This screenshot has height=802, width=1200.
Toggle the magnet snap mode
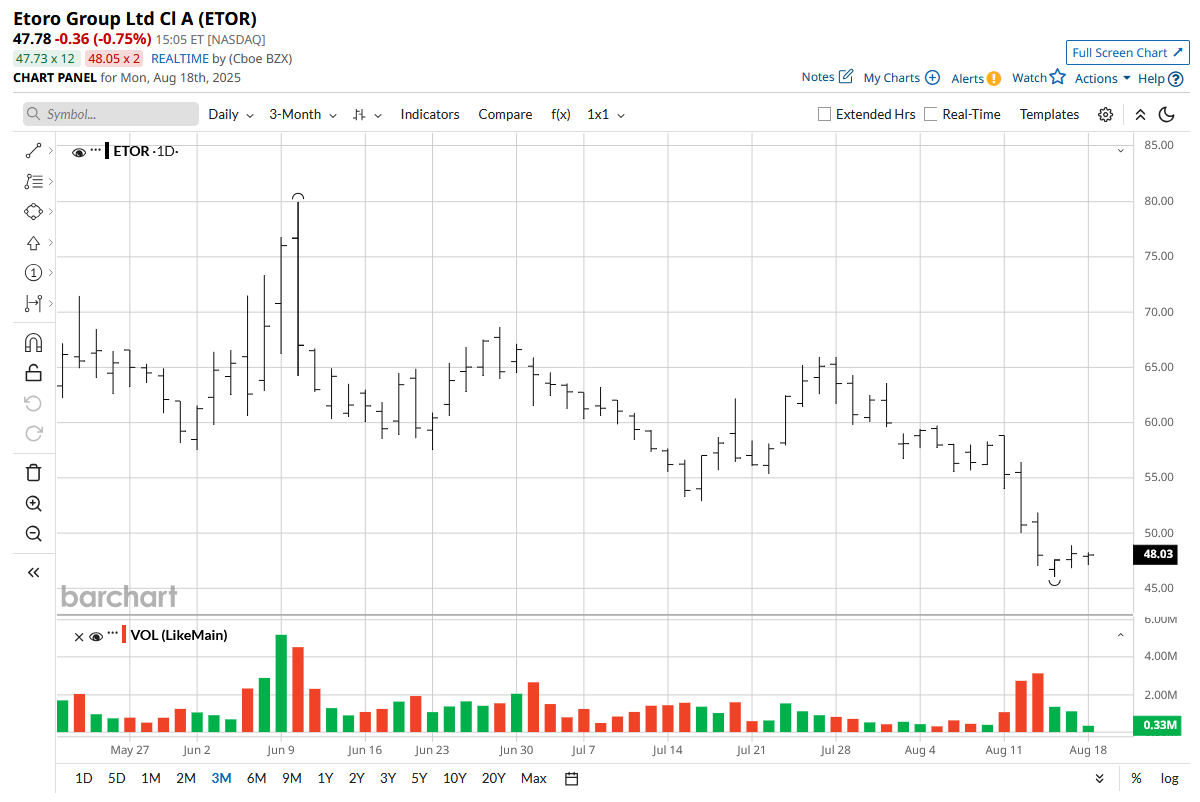click(33, 343)
